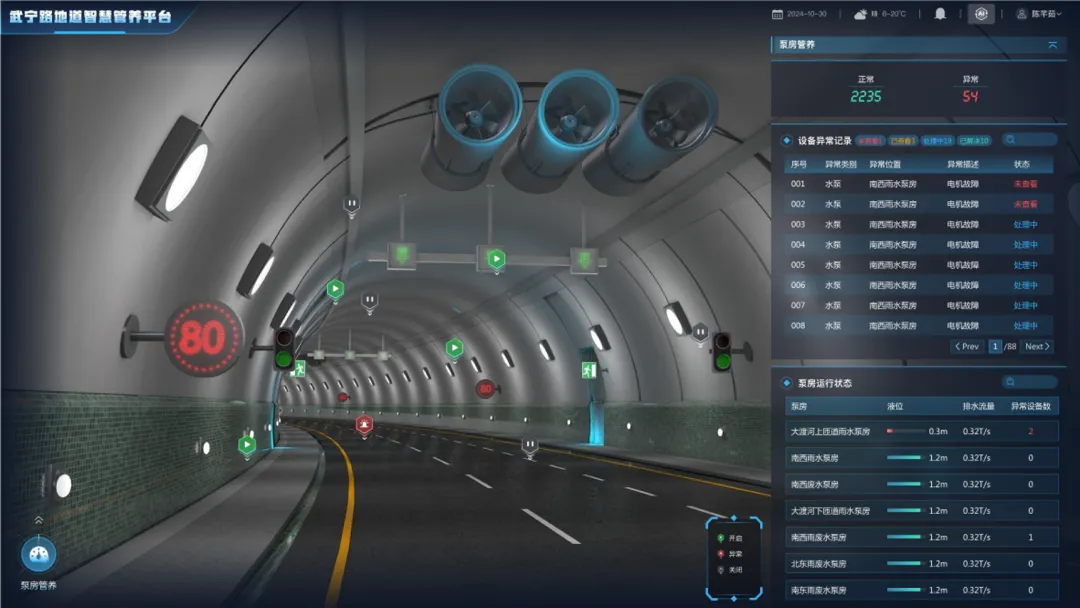Image resolution: width=1080 pixels, height=608 pixels.
Task: Click the Prev page button
Action: click(966, 346)
